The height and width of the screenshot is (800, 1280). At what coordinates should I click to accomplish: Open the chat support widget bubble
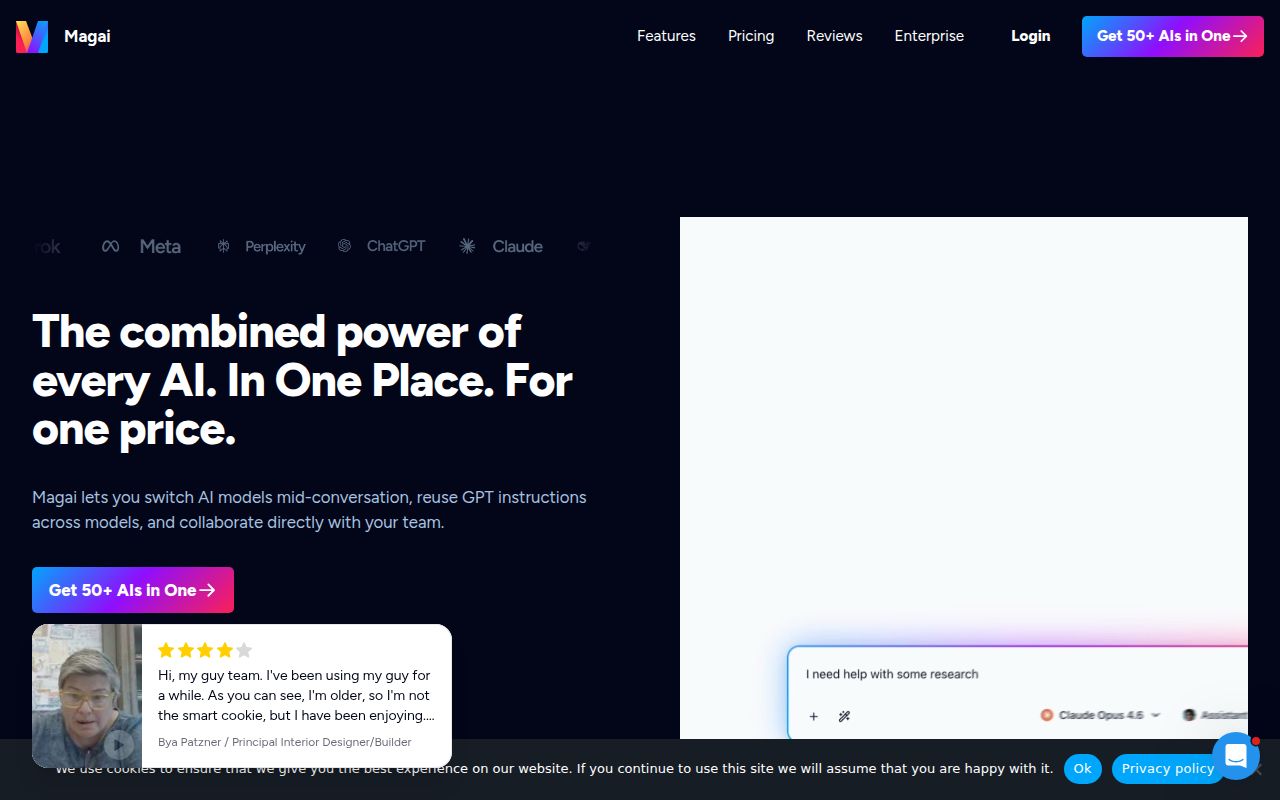(1236, 756)
